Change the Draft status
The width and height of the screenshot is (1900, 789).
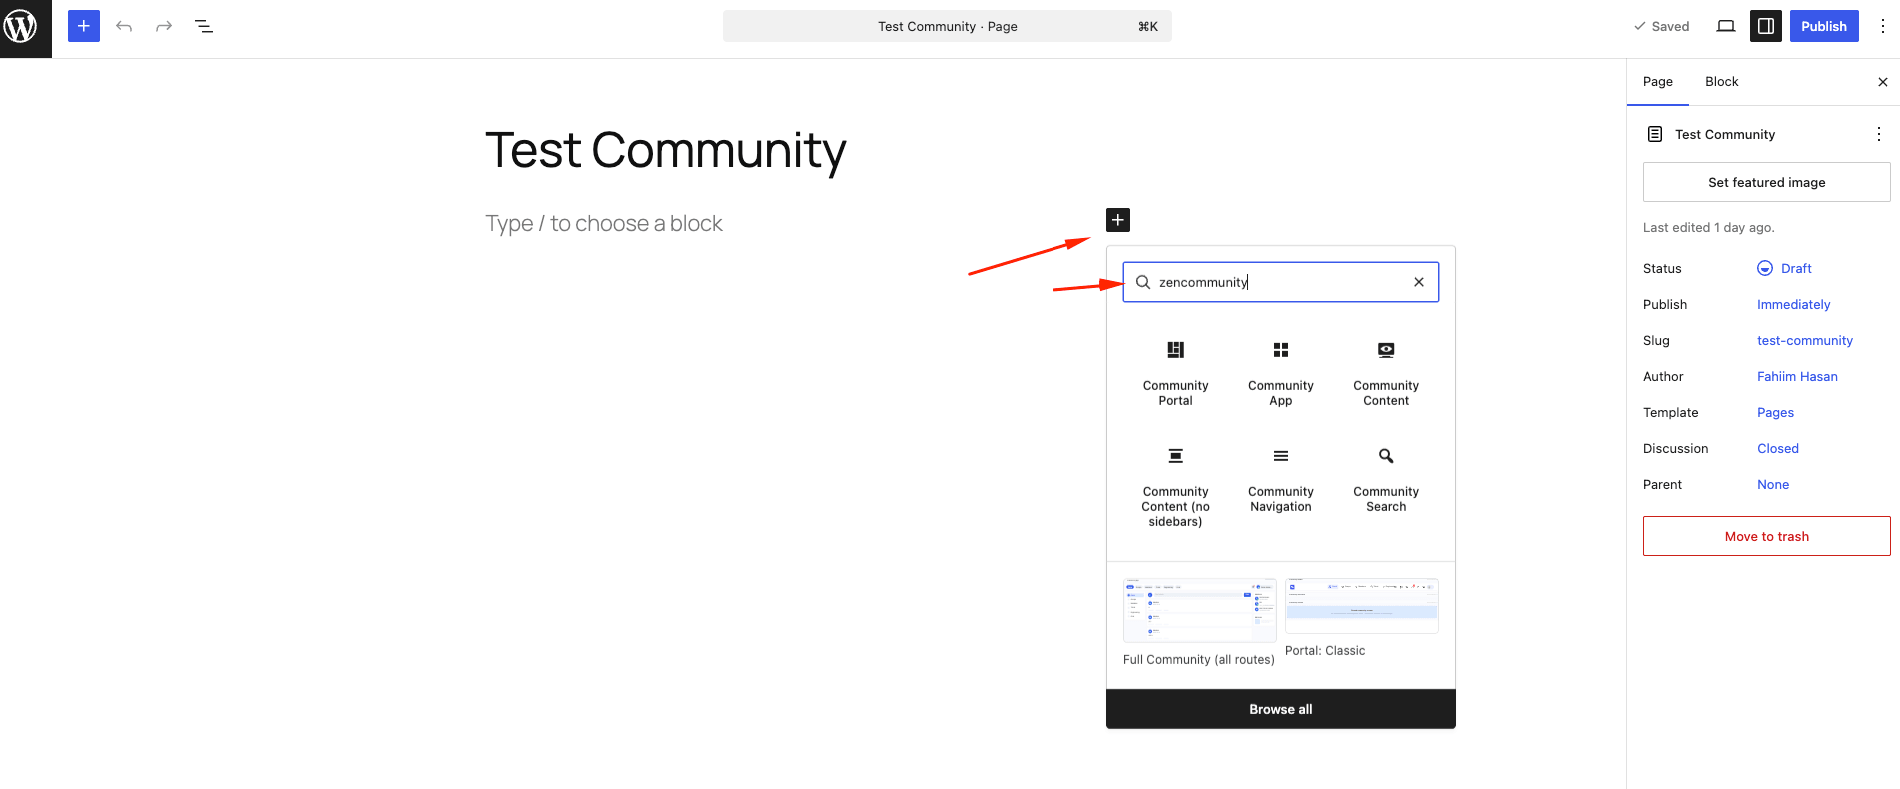point(1785,268)
